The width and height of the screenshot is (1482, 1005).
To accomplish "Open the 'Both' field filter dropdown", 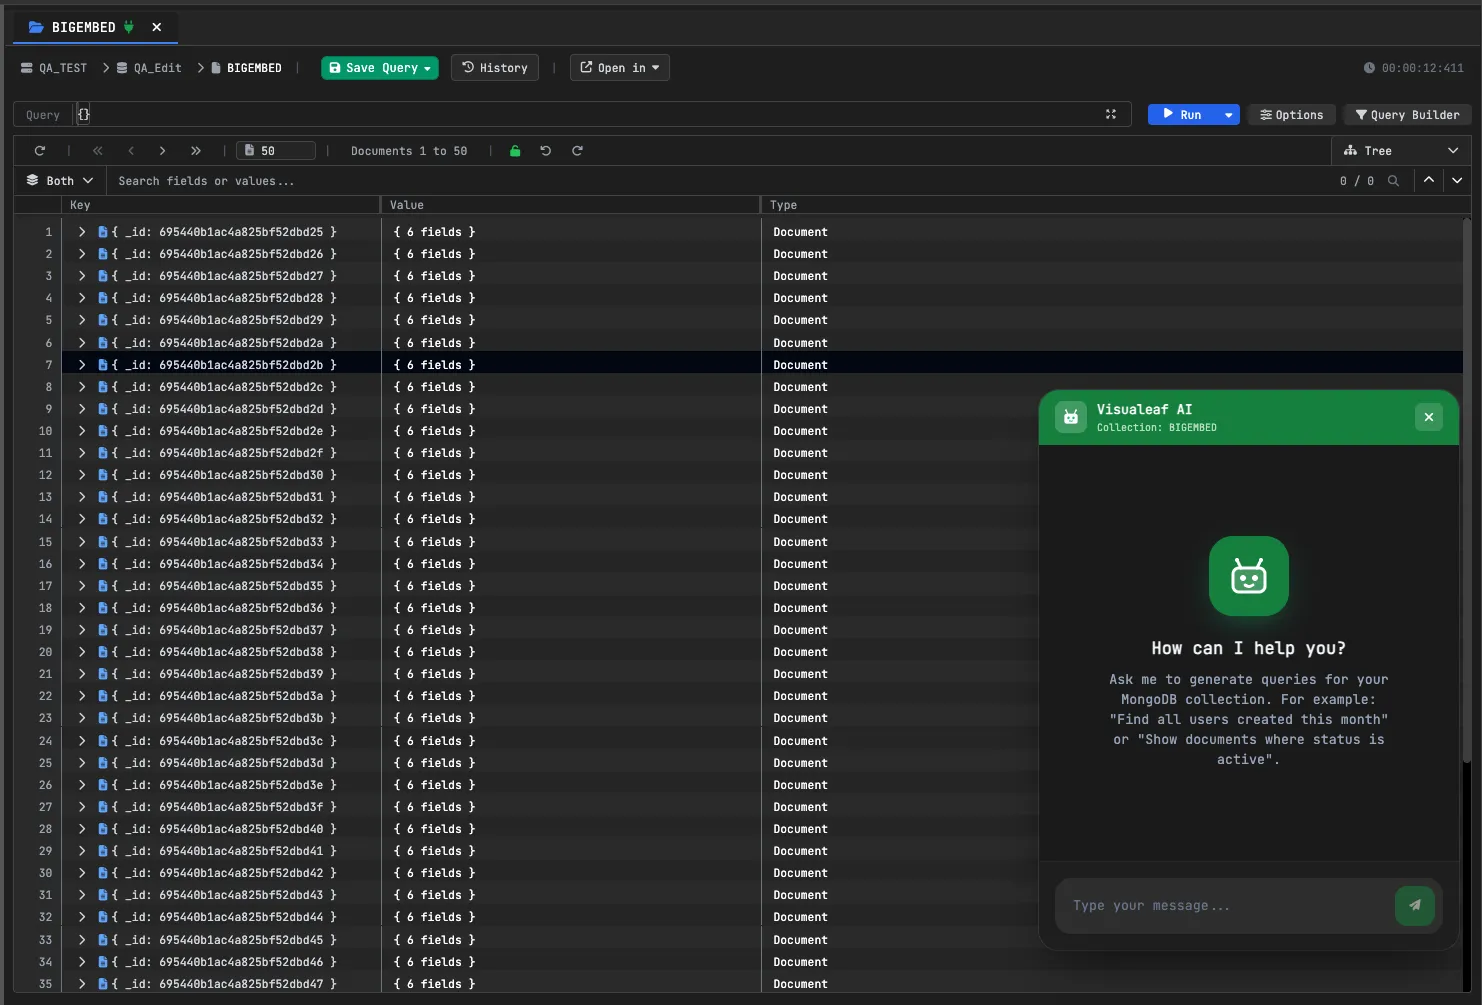I will [58, 180].
